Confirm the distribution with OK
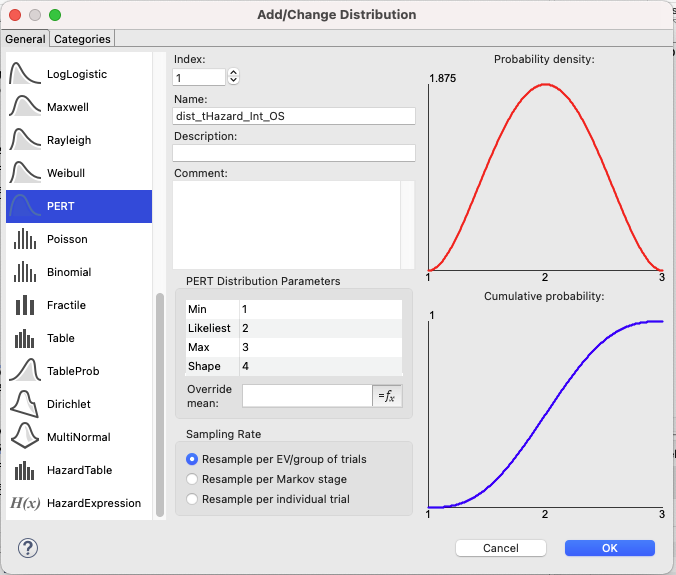Image resolution: width=676 pixels, height=575 pixels. 610,548
